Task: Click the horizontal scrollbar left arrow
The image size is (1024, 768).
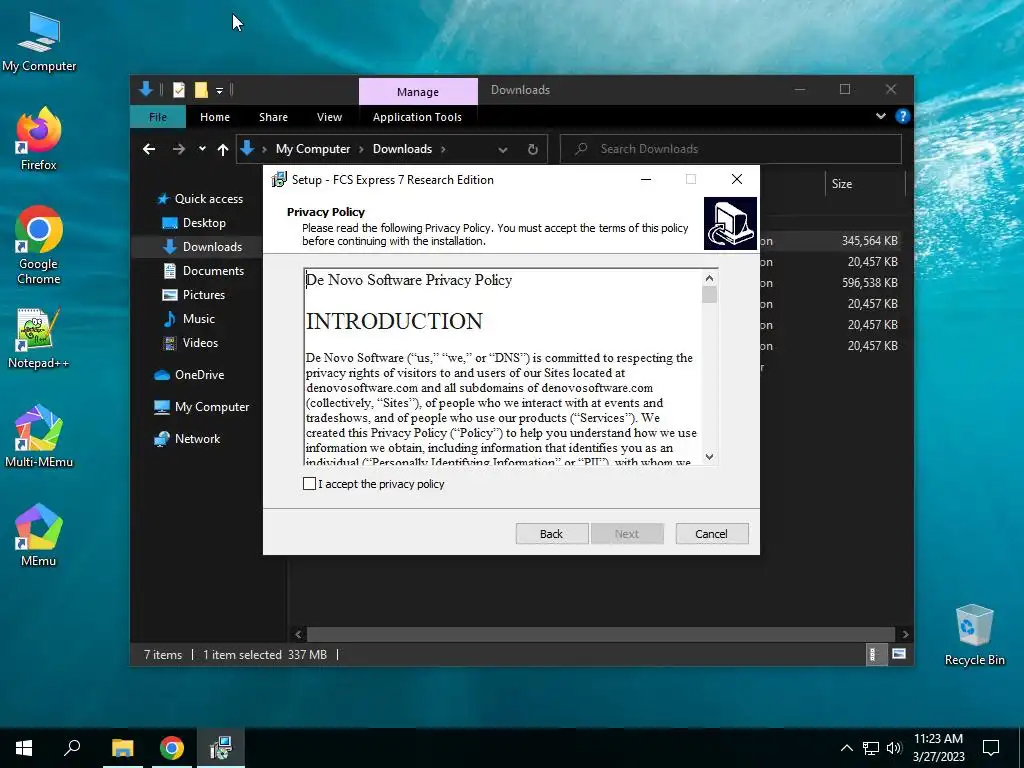Action: coord(298,634)
